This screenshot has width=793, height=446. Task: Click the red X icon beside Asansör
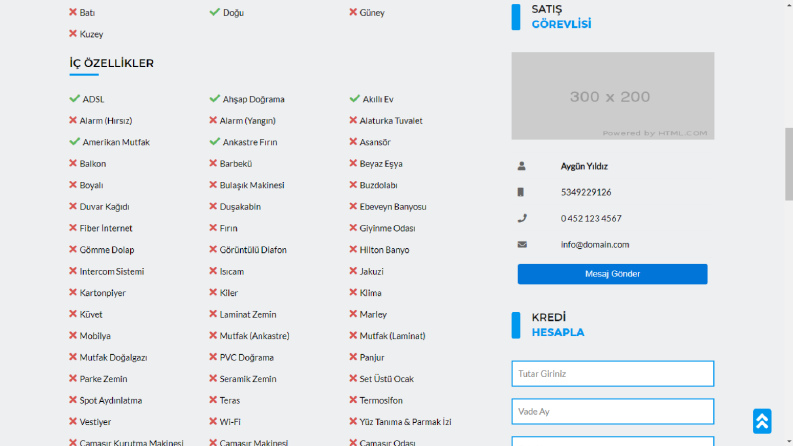[353, 142]
